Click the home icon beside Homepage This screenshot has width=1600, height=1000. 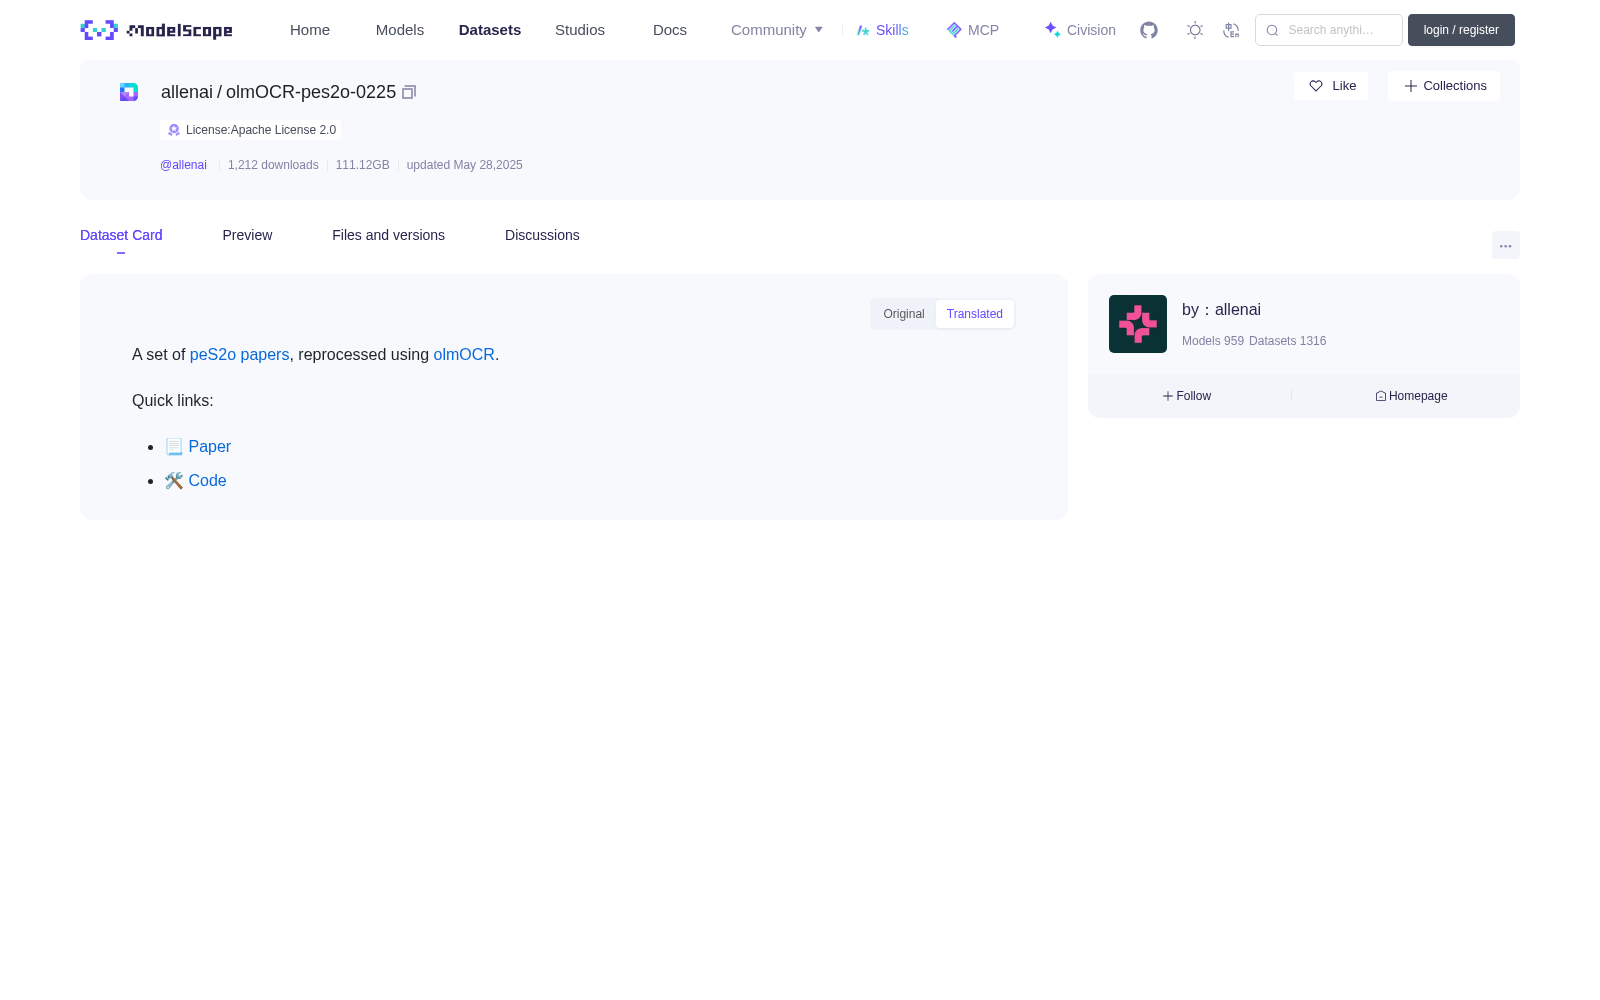[1381, 396]
